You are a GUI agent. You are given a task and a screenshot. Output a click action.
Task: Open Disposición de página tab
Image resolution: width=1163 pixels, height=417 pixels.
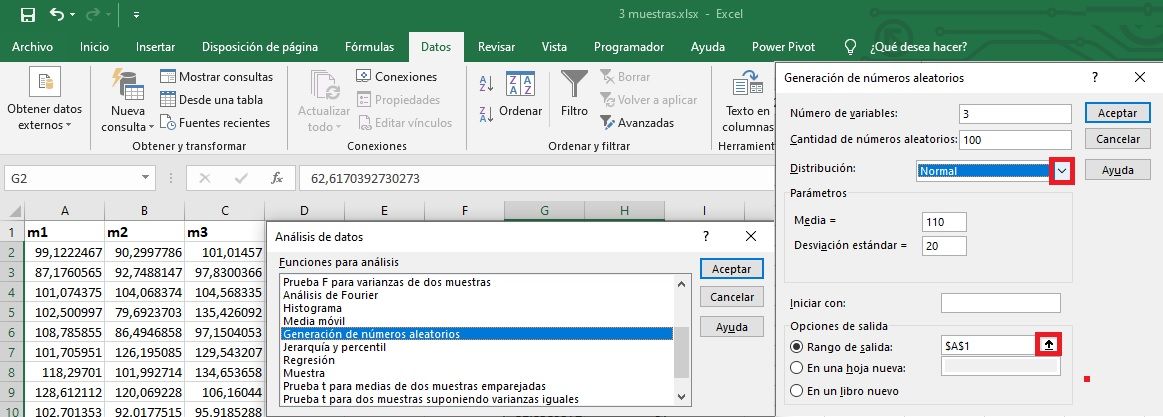point(260,47)
